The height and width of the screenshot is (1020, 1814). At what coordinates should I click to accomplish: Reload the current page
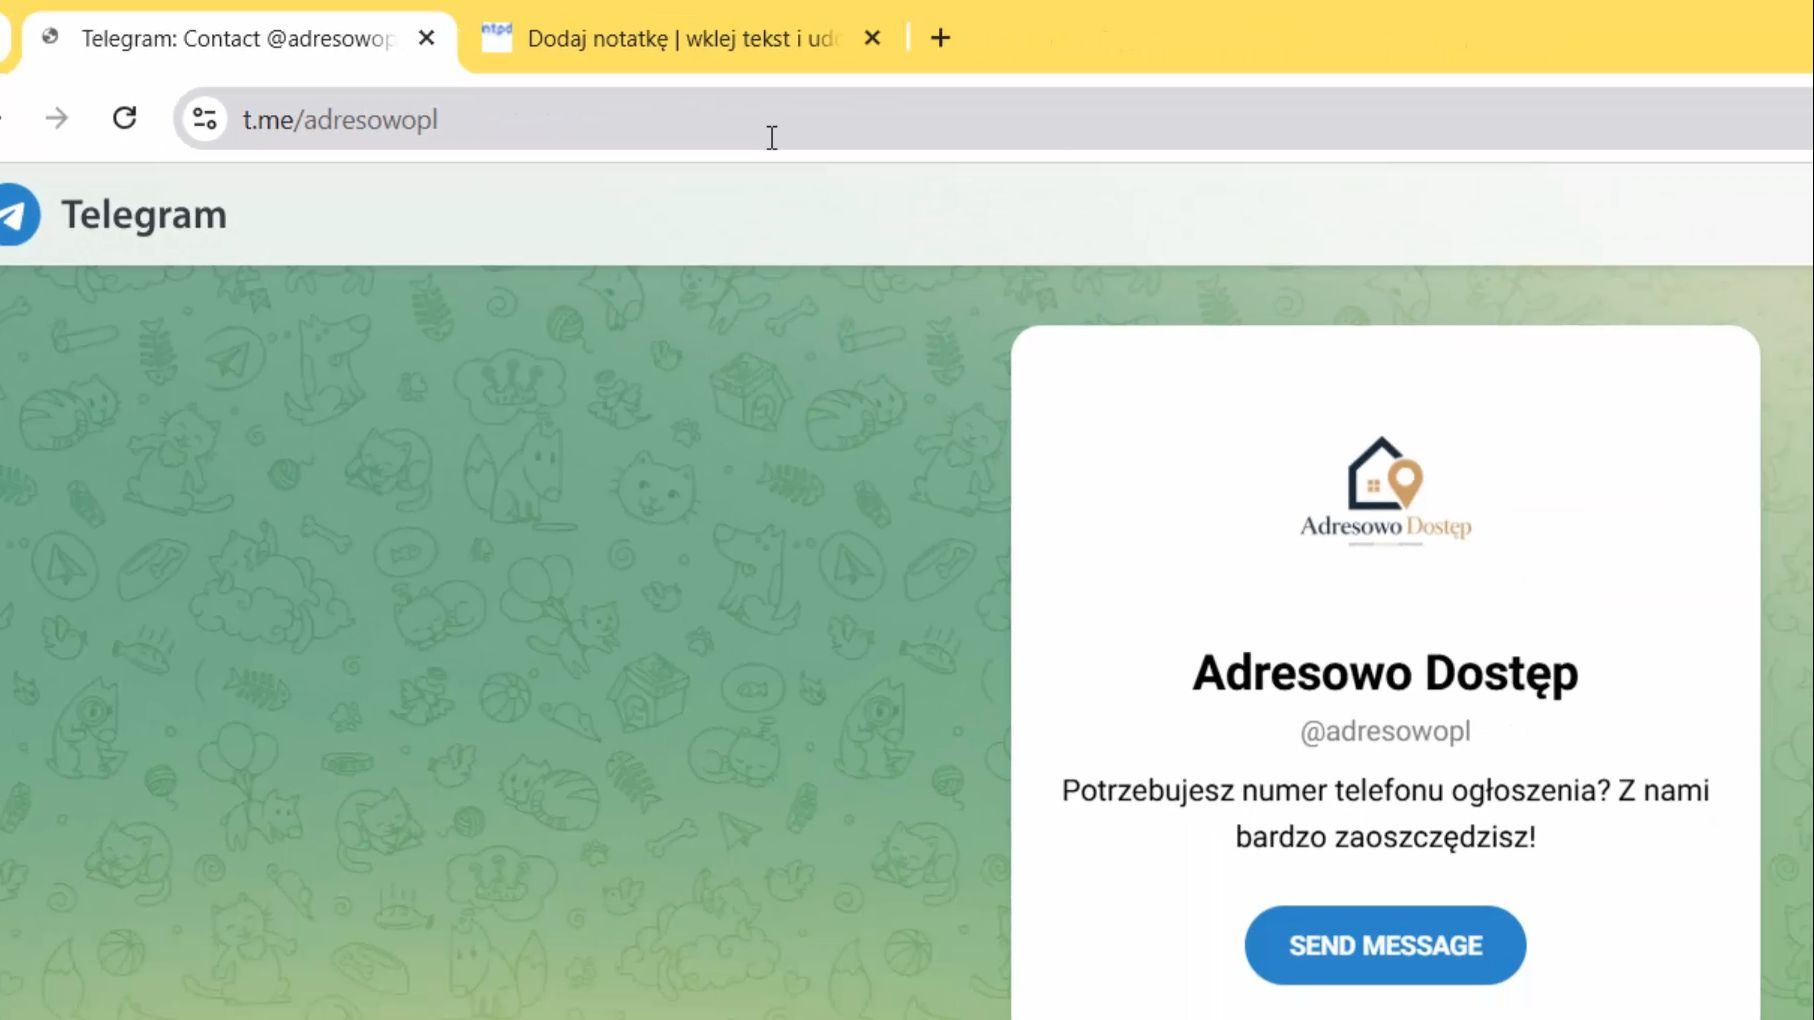pyautogui.click(x=124, y=119)
